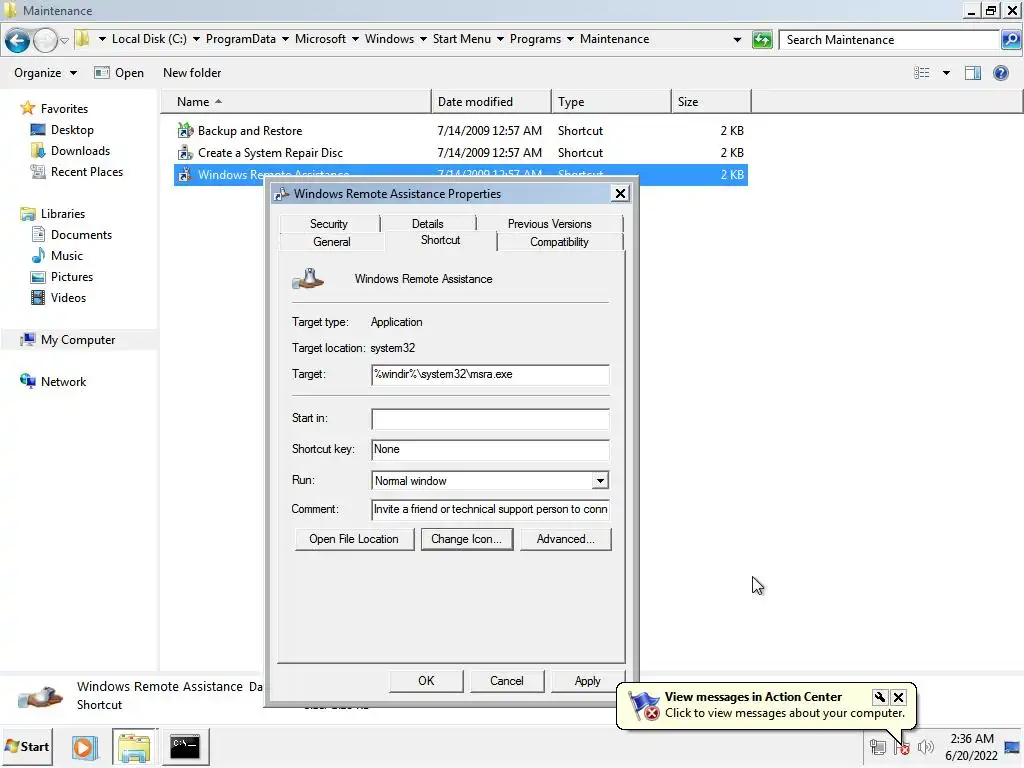Cancel the properties dialog

[507, 681]
